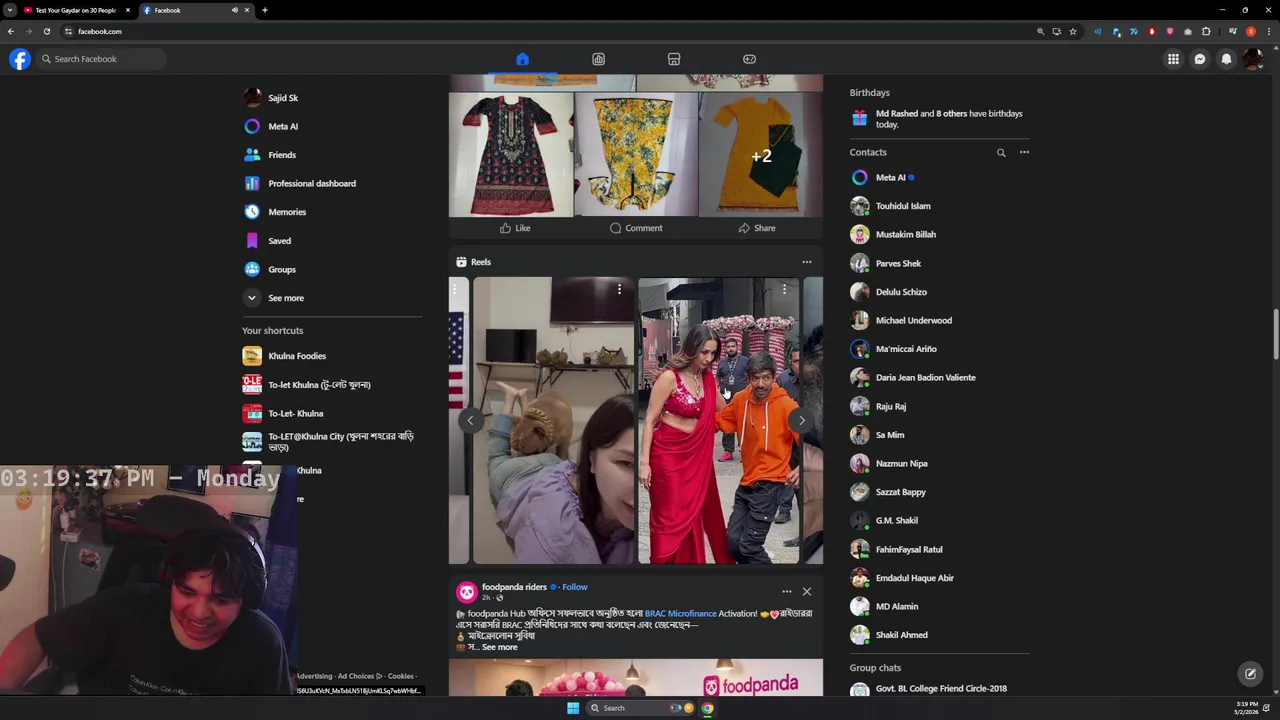Open the account profile picture menu
Viewport: 1280px width, 720px height.
click(1252, 59)
